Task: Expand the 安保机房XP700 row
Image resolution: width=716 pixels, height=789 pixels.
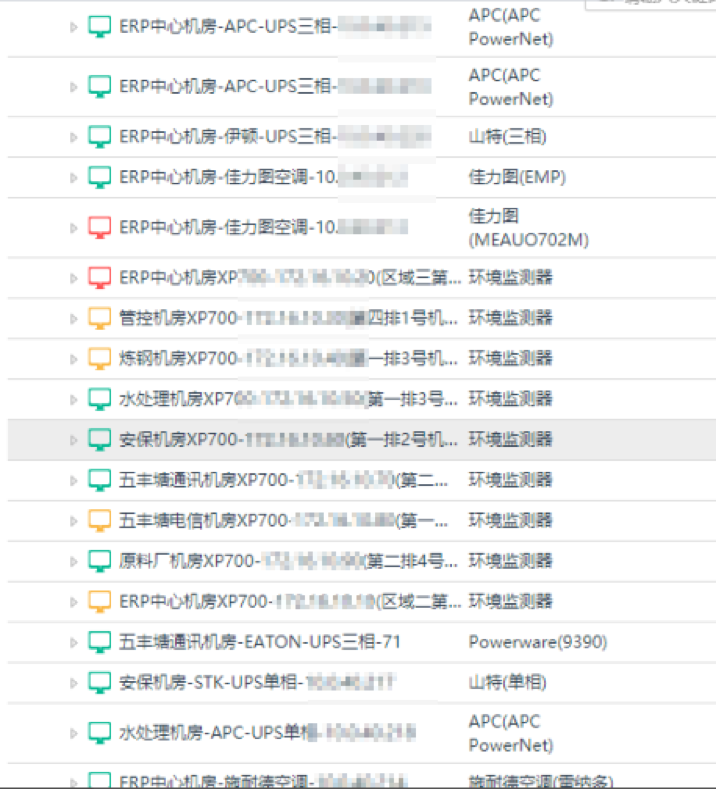Action: 73,440
